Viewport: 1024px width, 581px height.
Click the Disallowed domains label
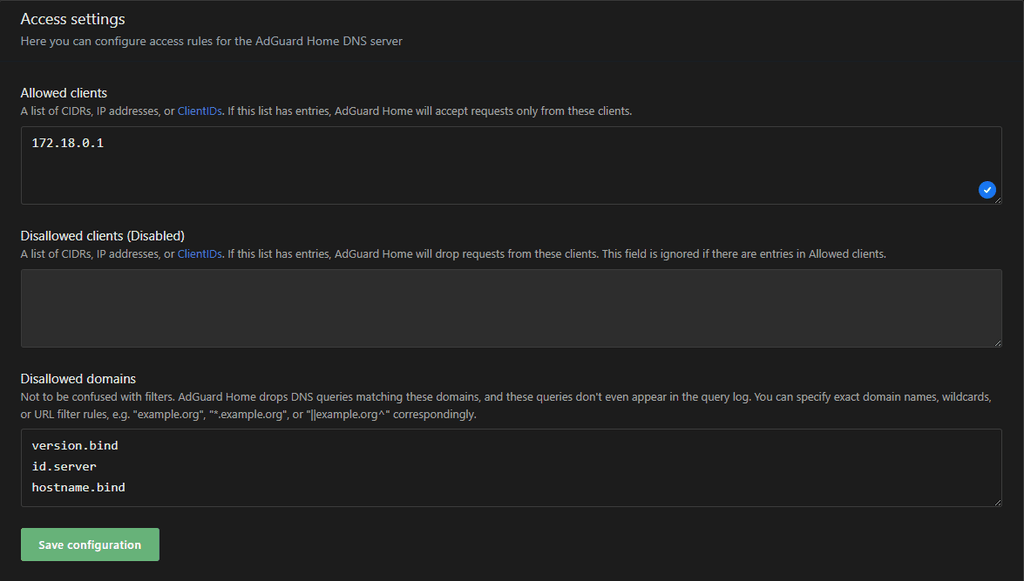[78, 379]
